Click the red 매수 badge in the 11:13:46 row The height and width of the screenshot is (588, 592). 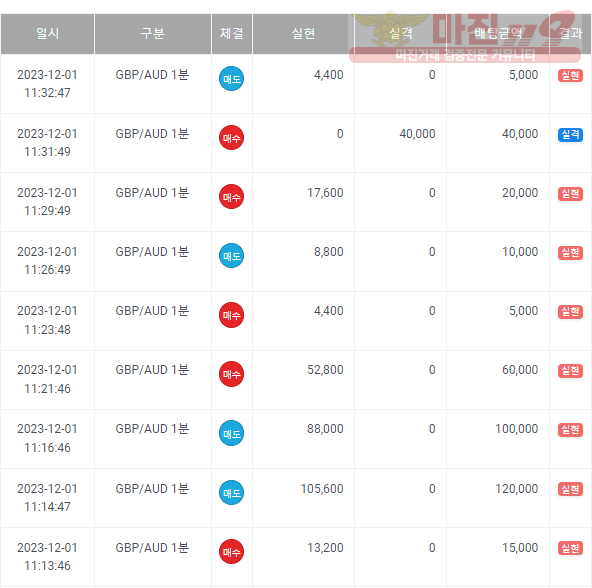(x=231, y=551)
